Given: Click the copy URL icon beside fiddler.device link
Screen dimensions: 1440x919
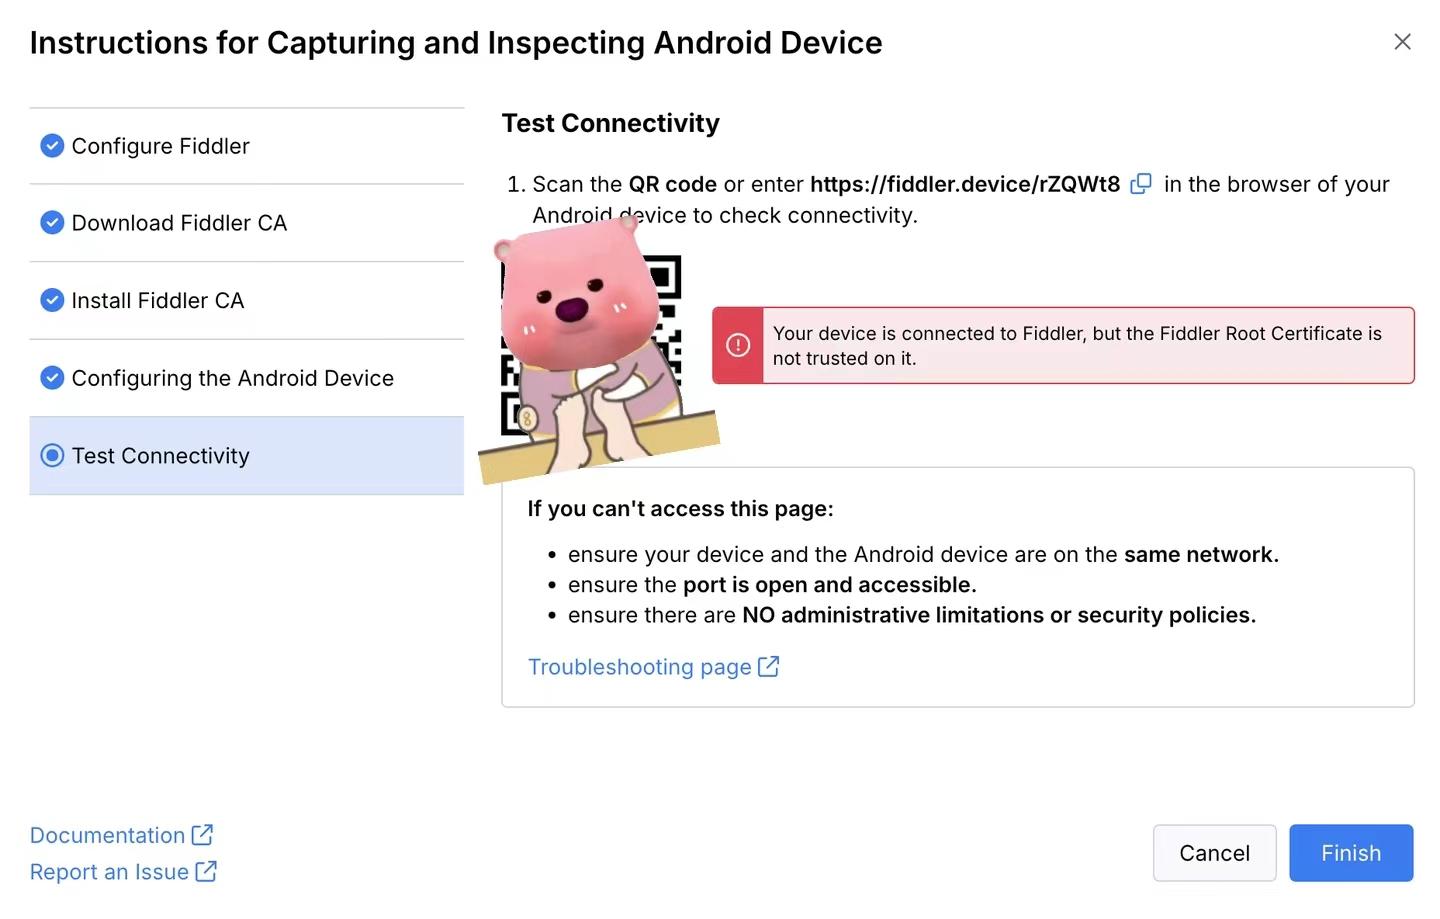Looking at the screenshot, I should (x=1141, y=184).
